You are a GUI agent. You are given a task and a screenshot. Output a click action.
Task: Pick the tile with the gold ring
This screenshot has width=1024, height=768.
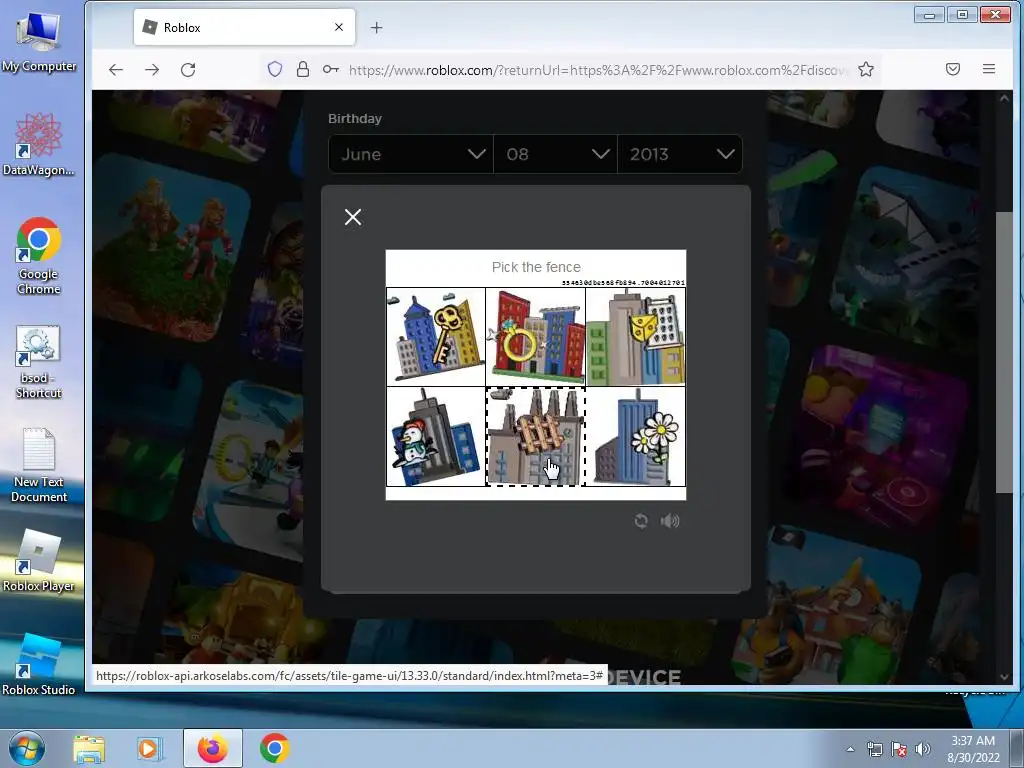pyautogui.click(x=536, y=337)
